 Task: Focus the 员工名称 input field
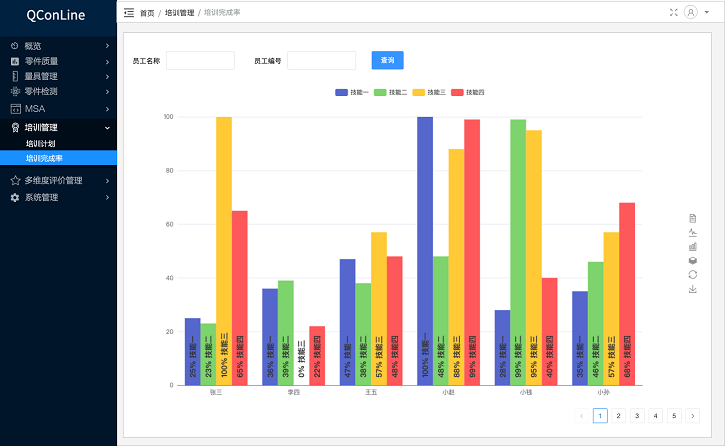(x=200, y=60)
